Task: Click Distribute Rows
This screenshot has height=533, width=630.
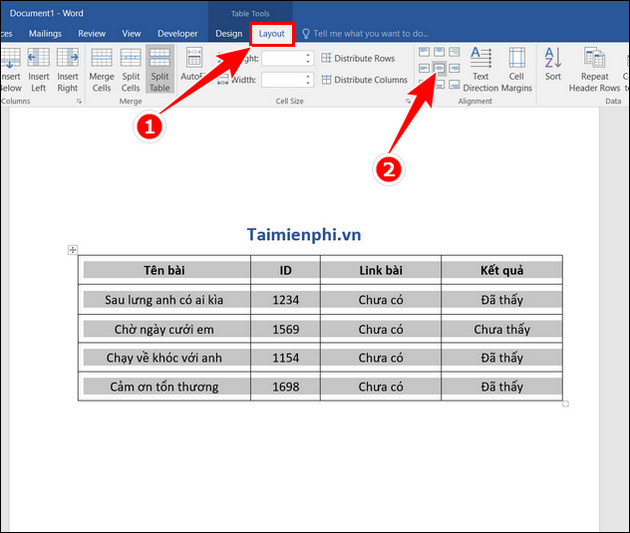Action: point(358,58)
